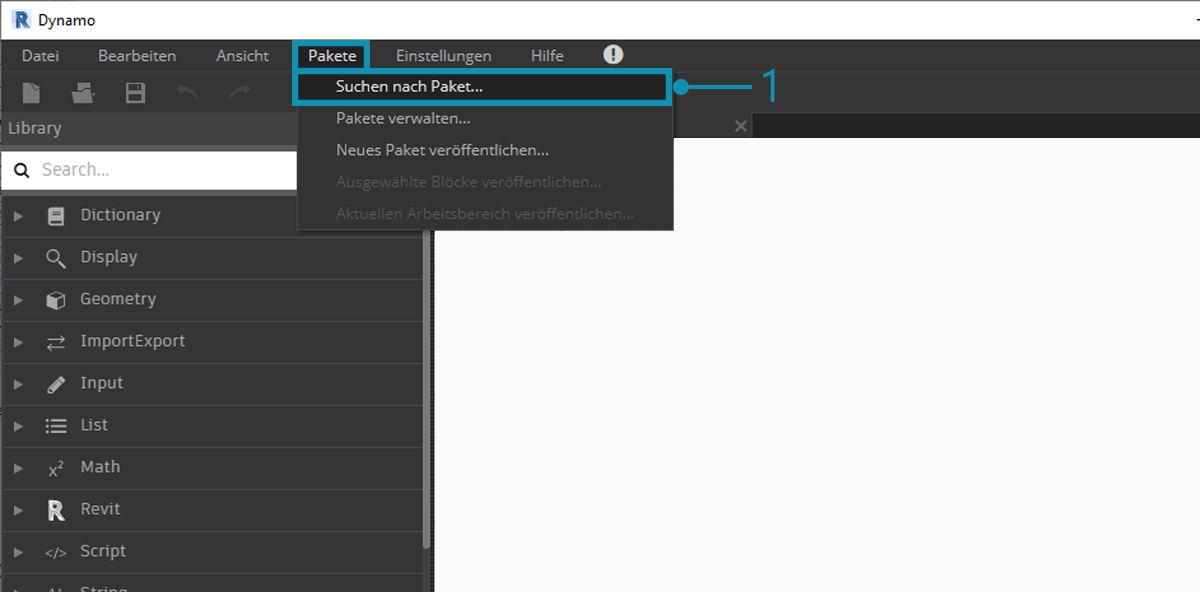
Task: Select the List library label
Action: 94,425
